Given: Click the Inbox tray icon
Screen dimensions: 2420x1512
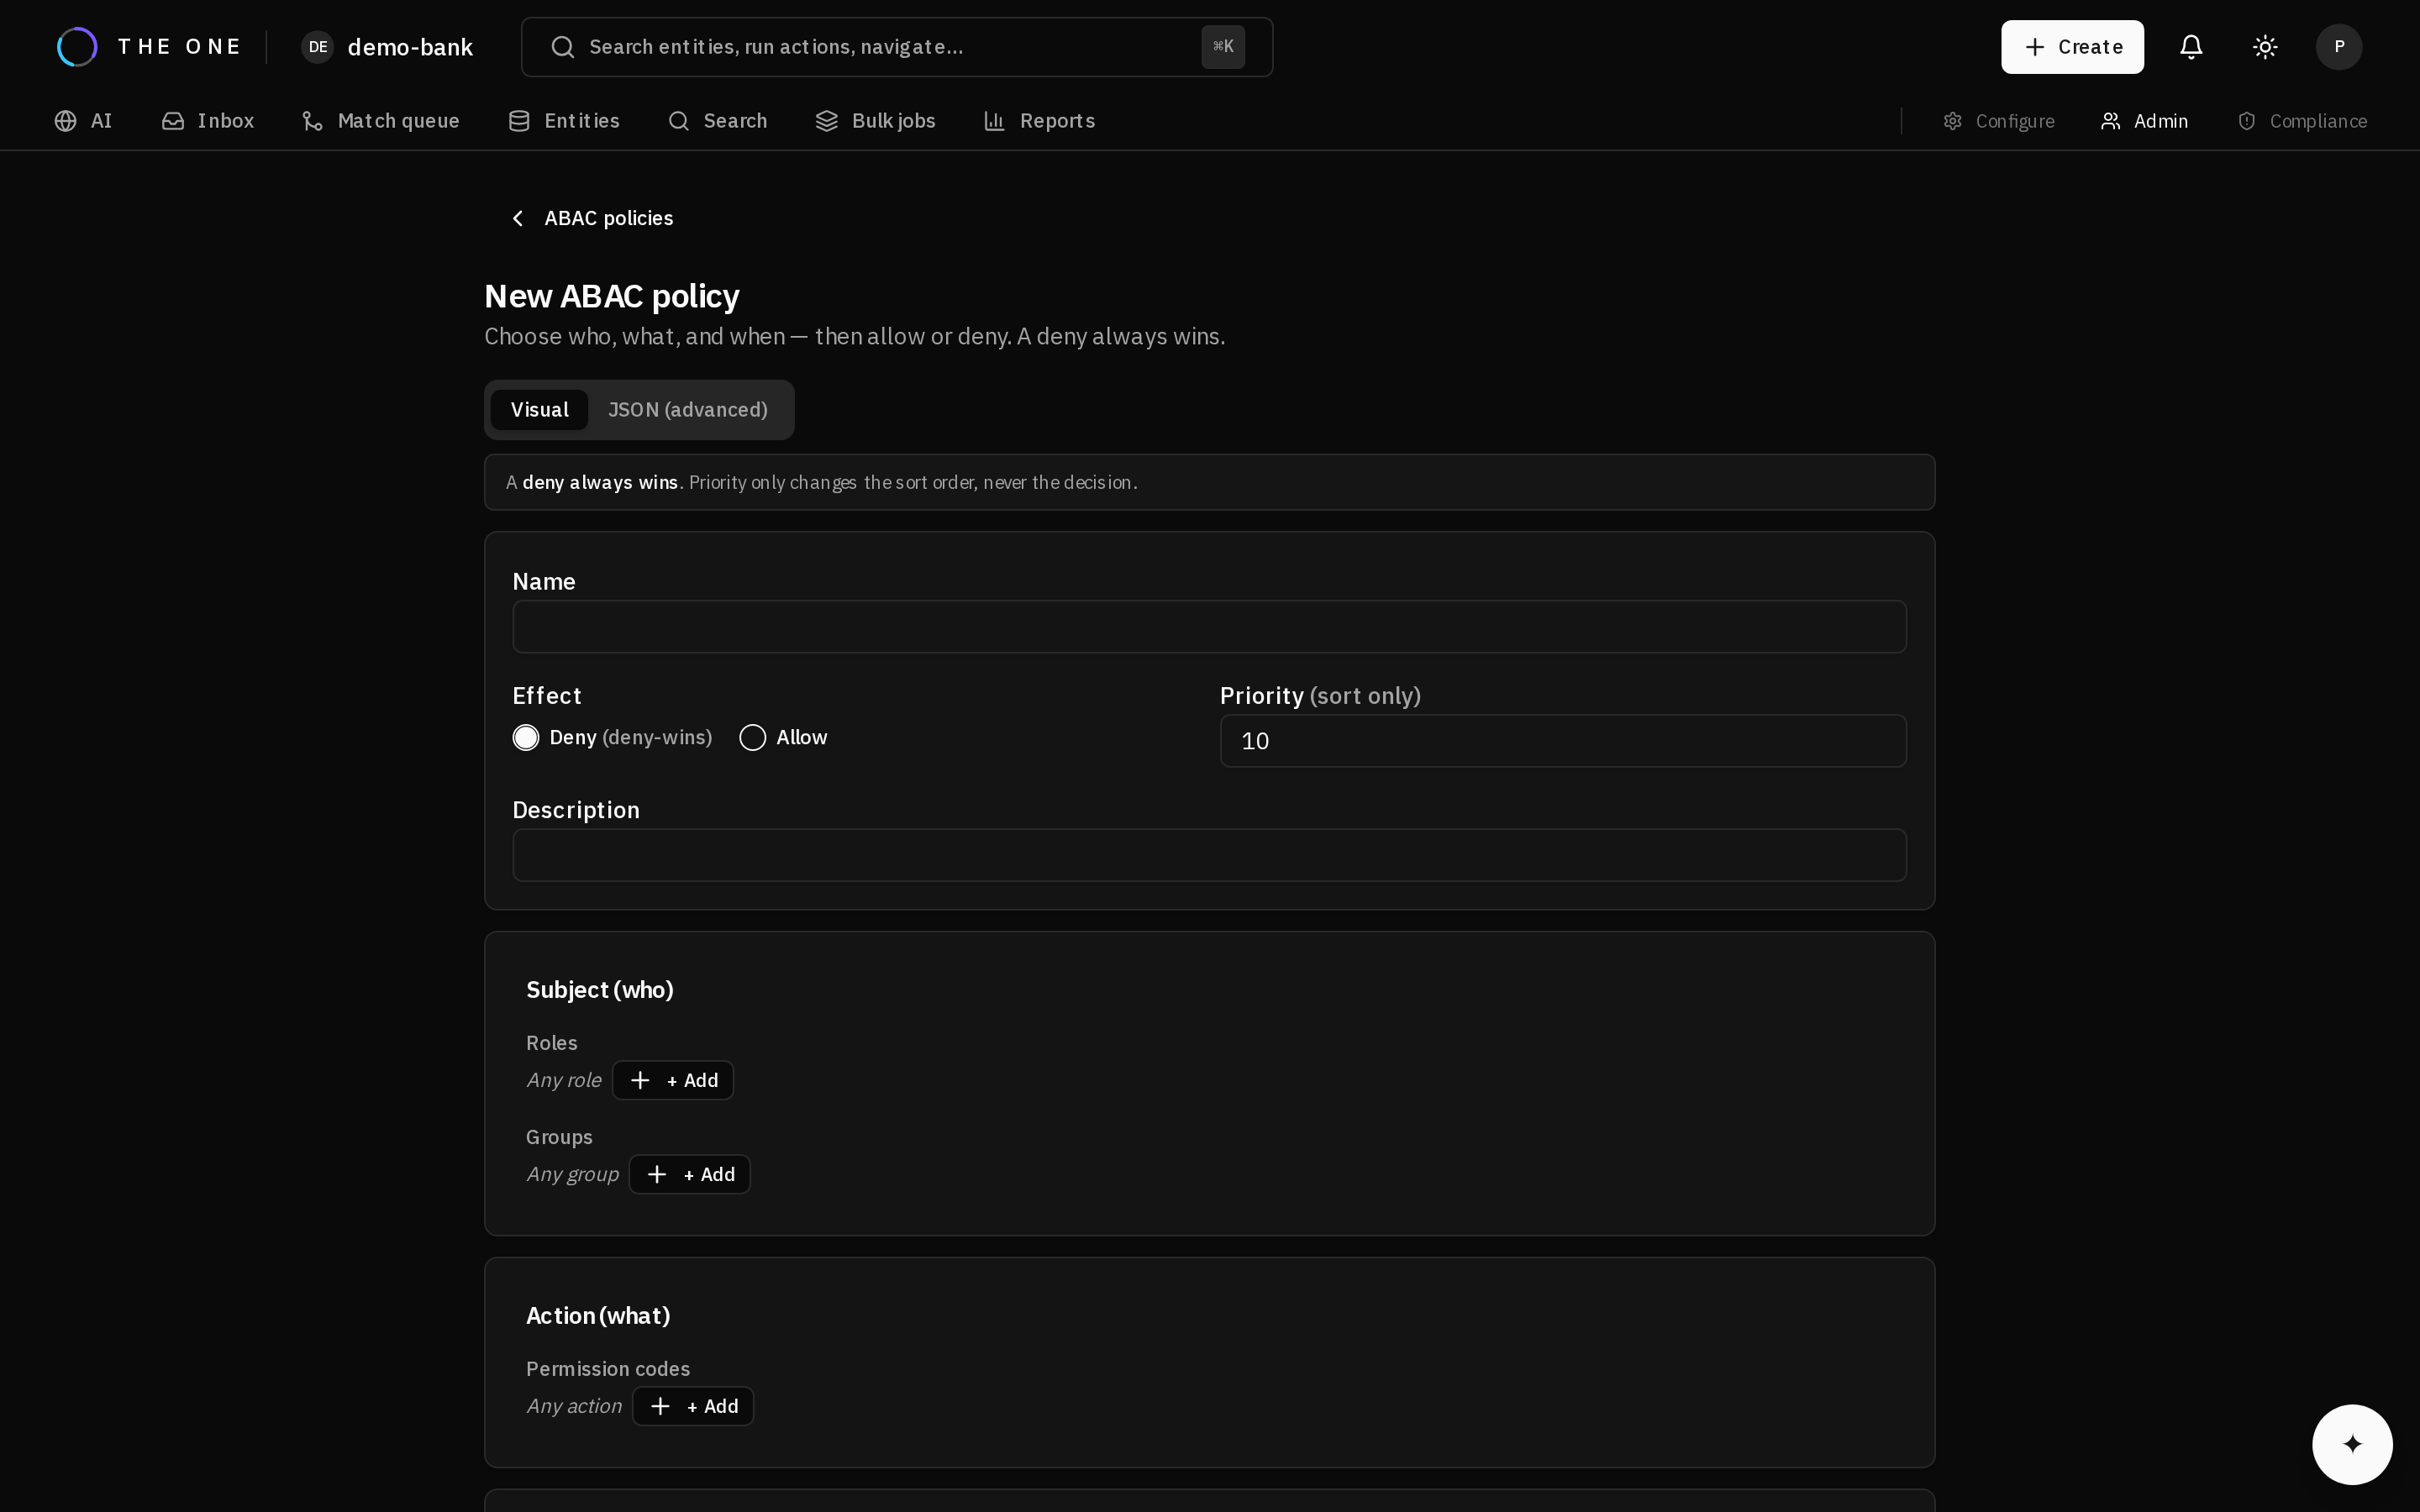Looking at the screenshot, I should (173, 121).
